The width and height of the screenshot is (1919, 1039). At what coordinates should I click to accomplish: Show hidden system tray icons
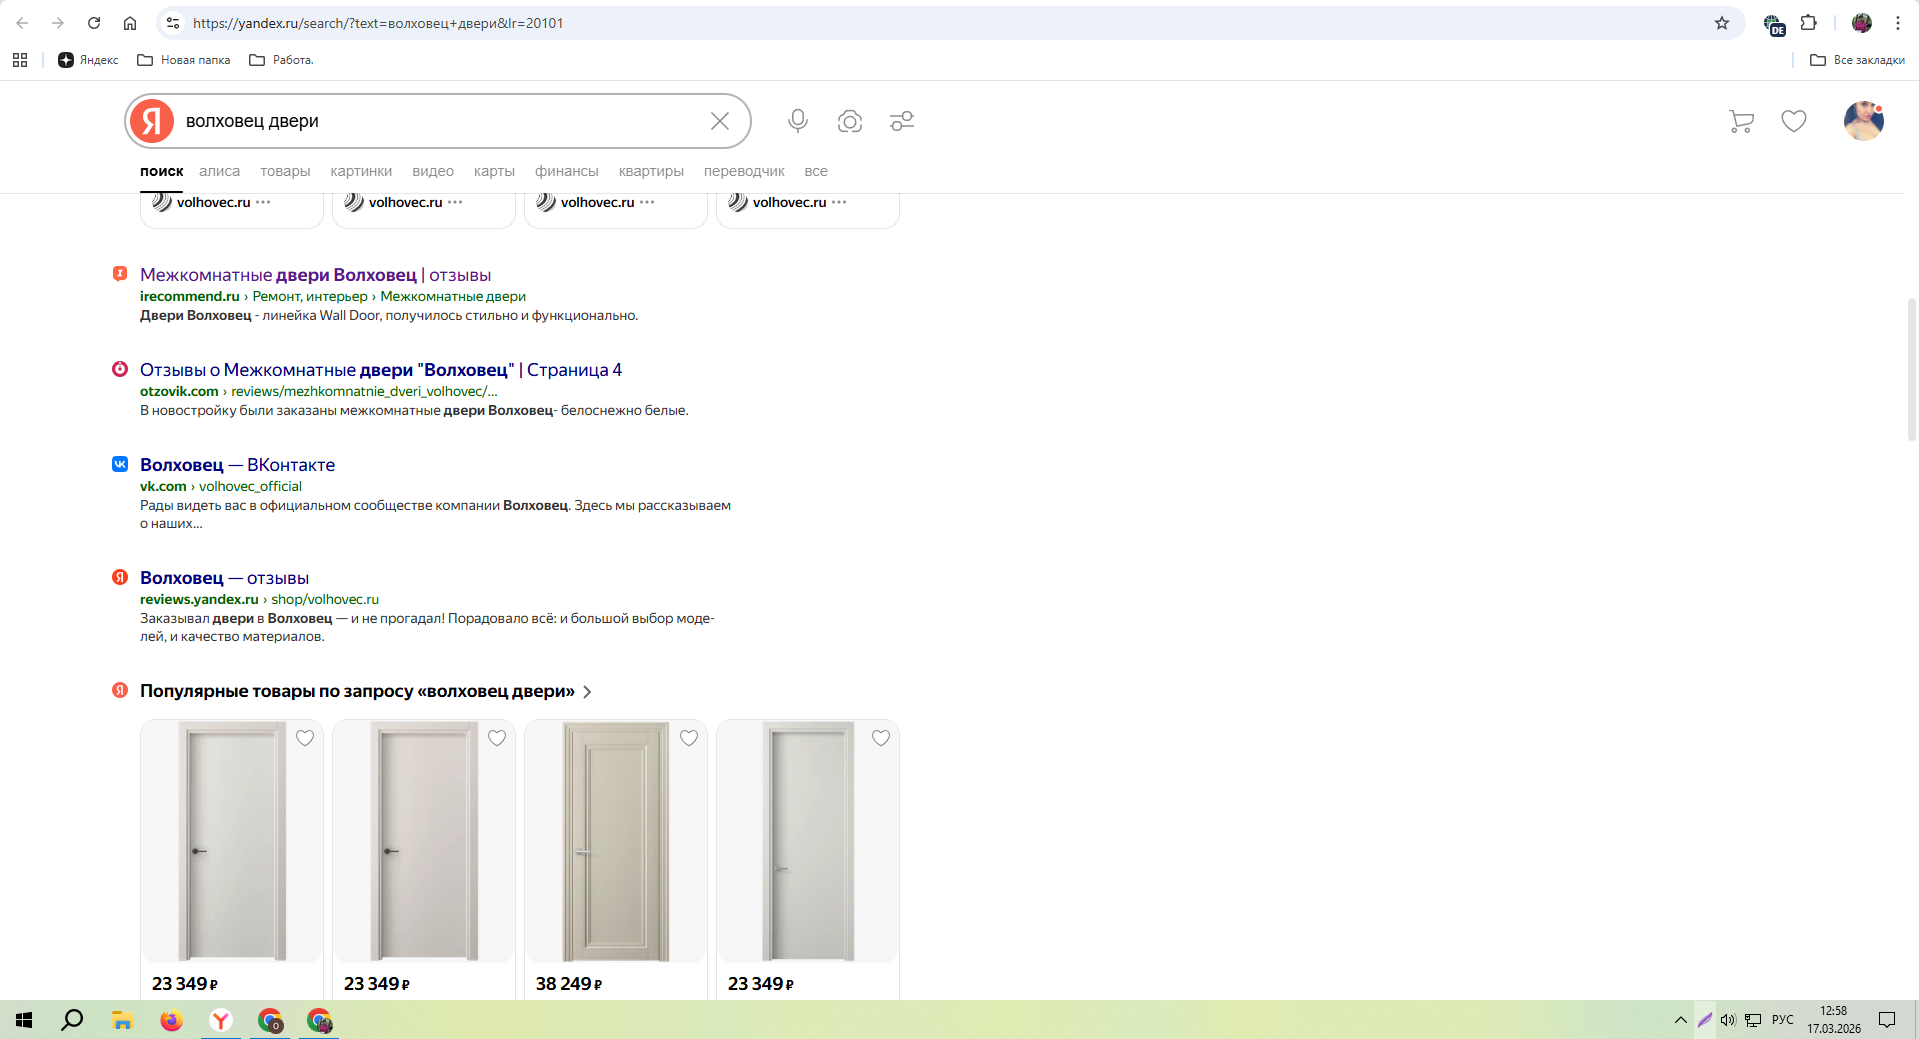(1680, 1020)
